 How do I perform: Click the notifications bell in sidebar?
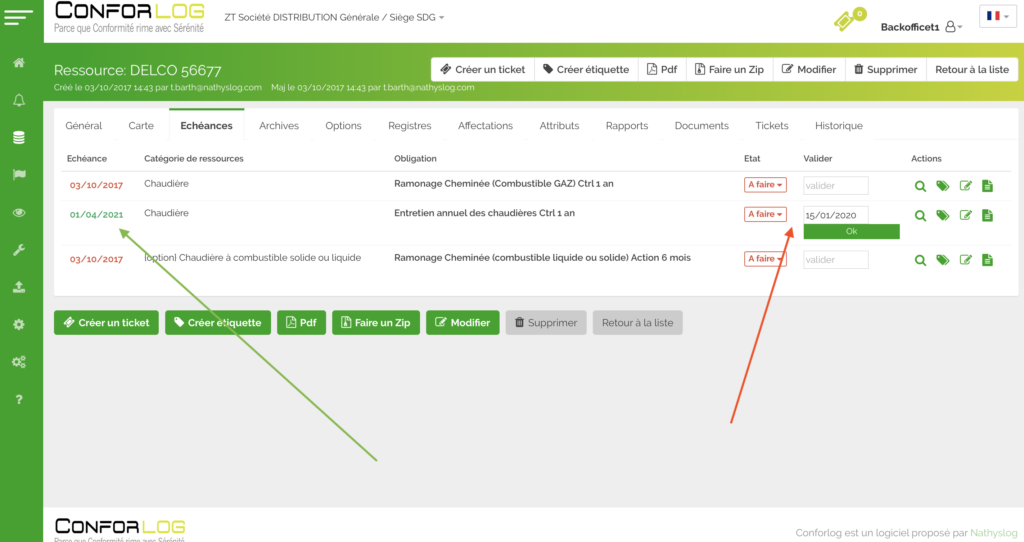(19, 100)
